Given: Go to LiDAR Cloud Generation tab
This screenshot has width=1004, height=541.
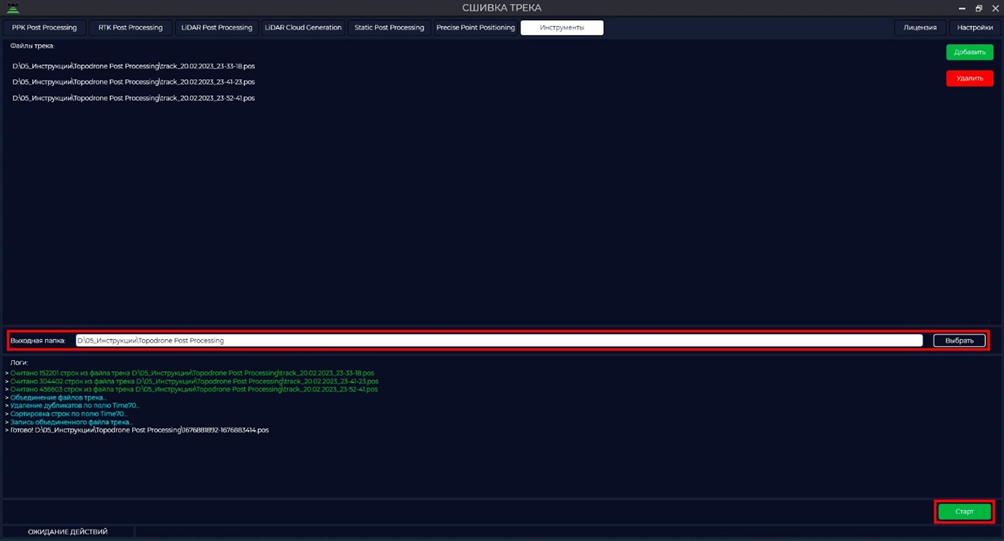Looking at the screenshot, I should 303,28.
